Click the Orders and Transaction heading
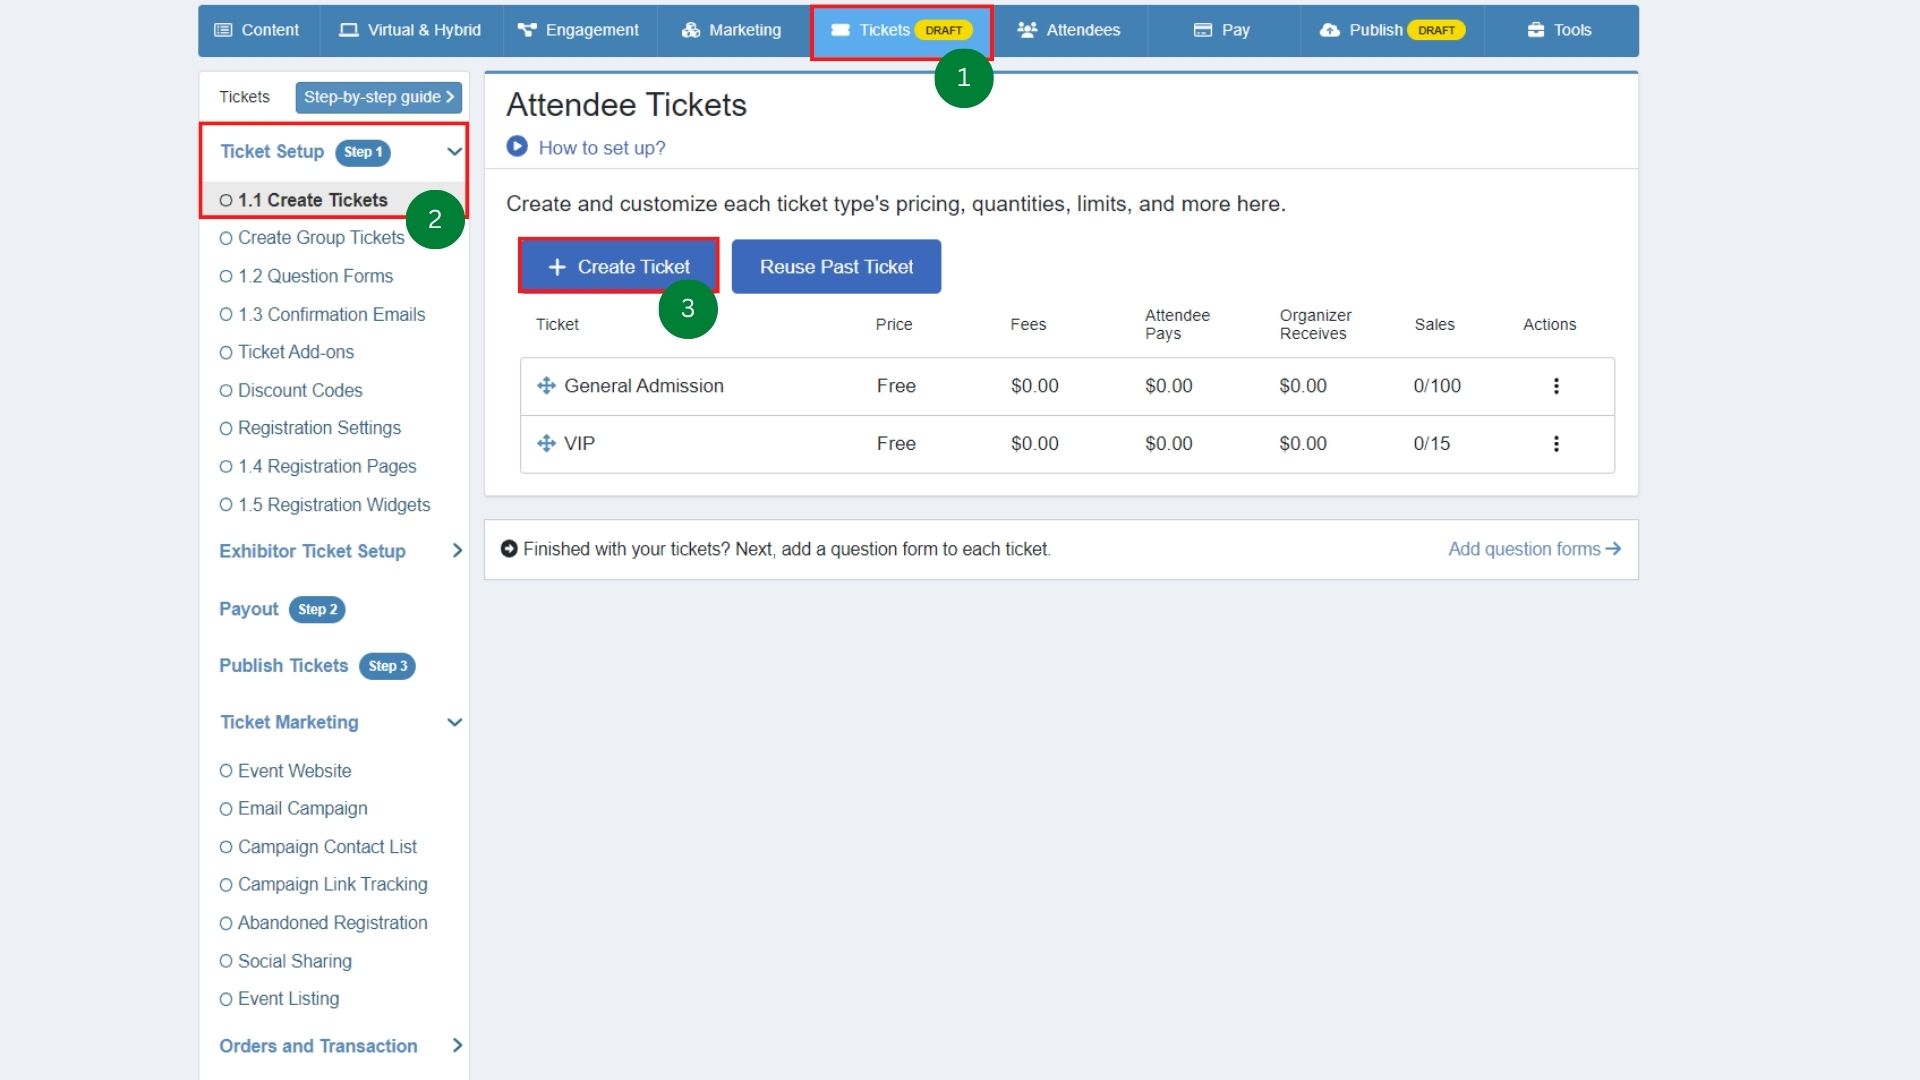This screenshot has height=1080, width=1920. pyautogui.click(x=318, y=1046)
